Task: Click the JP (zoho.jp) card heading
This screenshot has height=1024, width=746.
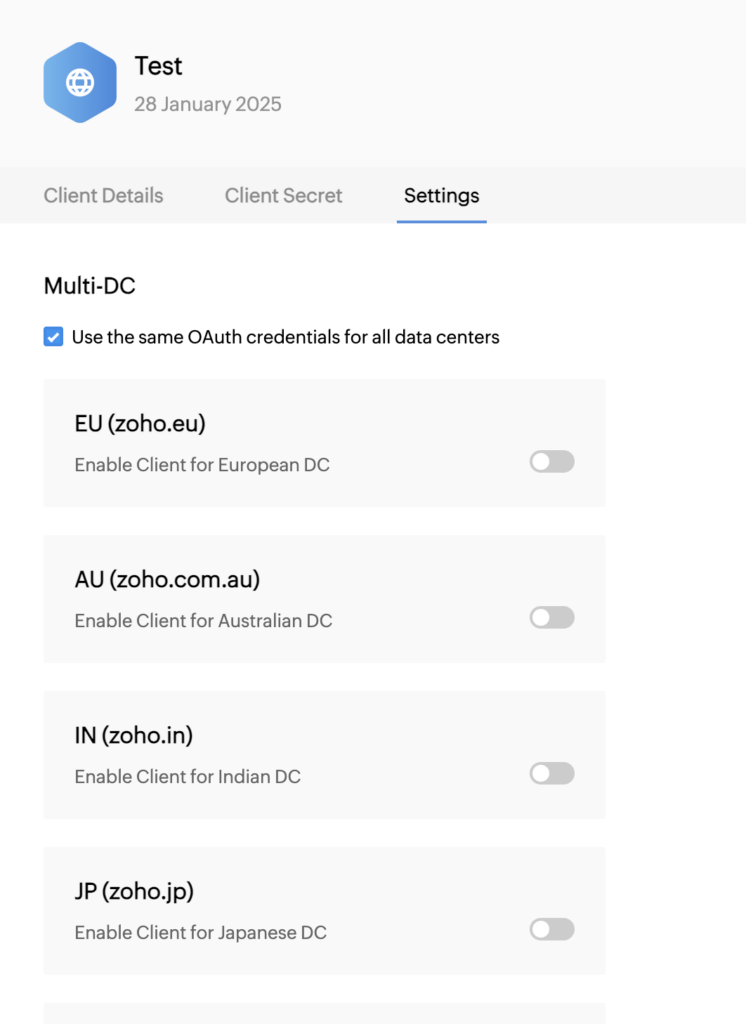Action: 134,892
